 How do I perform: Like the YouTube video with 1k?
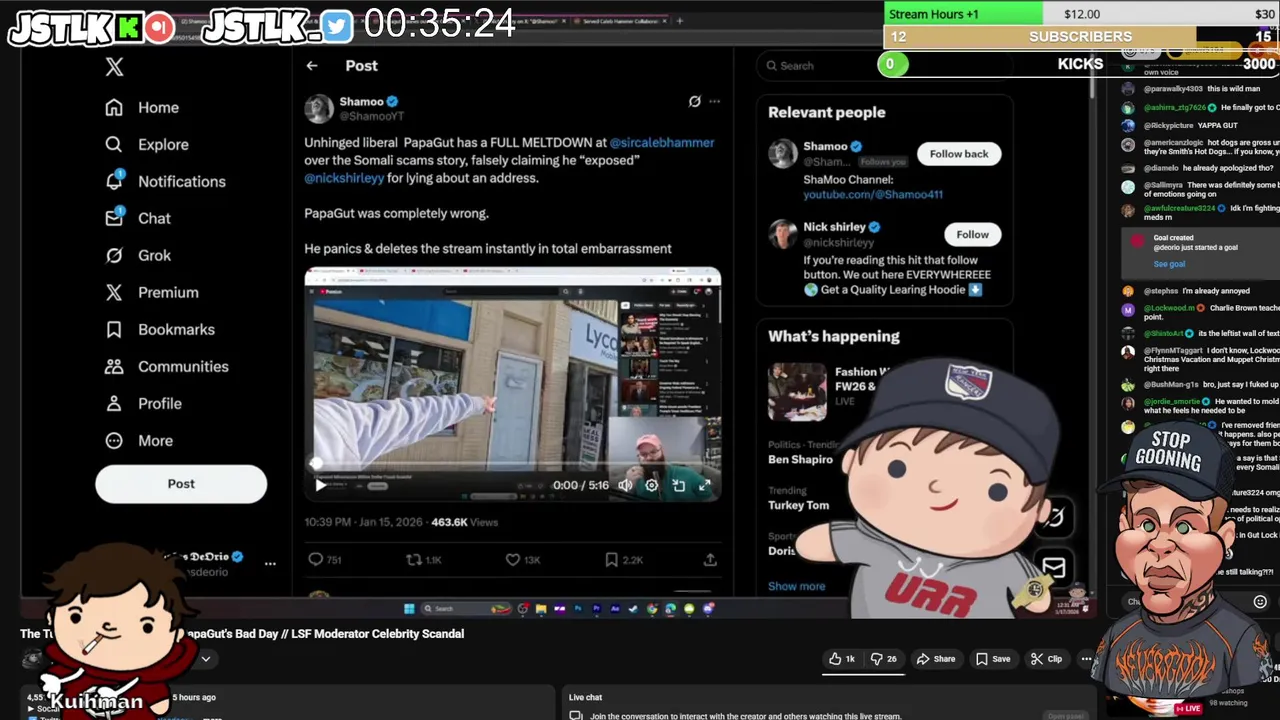841,659
